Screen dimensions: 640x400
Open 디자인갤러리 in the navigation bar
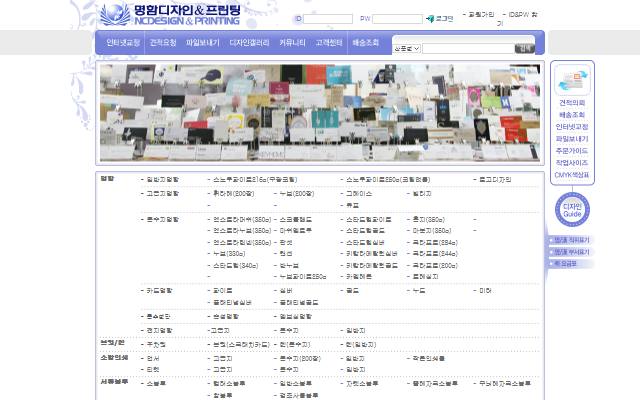249,42
